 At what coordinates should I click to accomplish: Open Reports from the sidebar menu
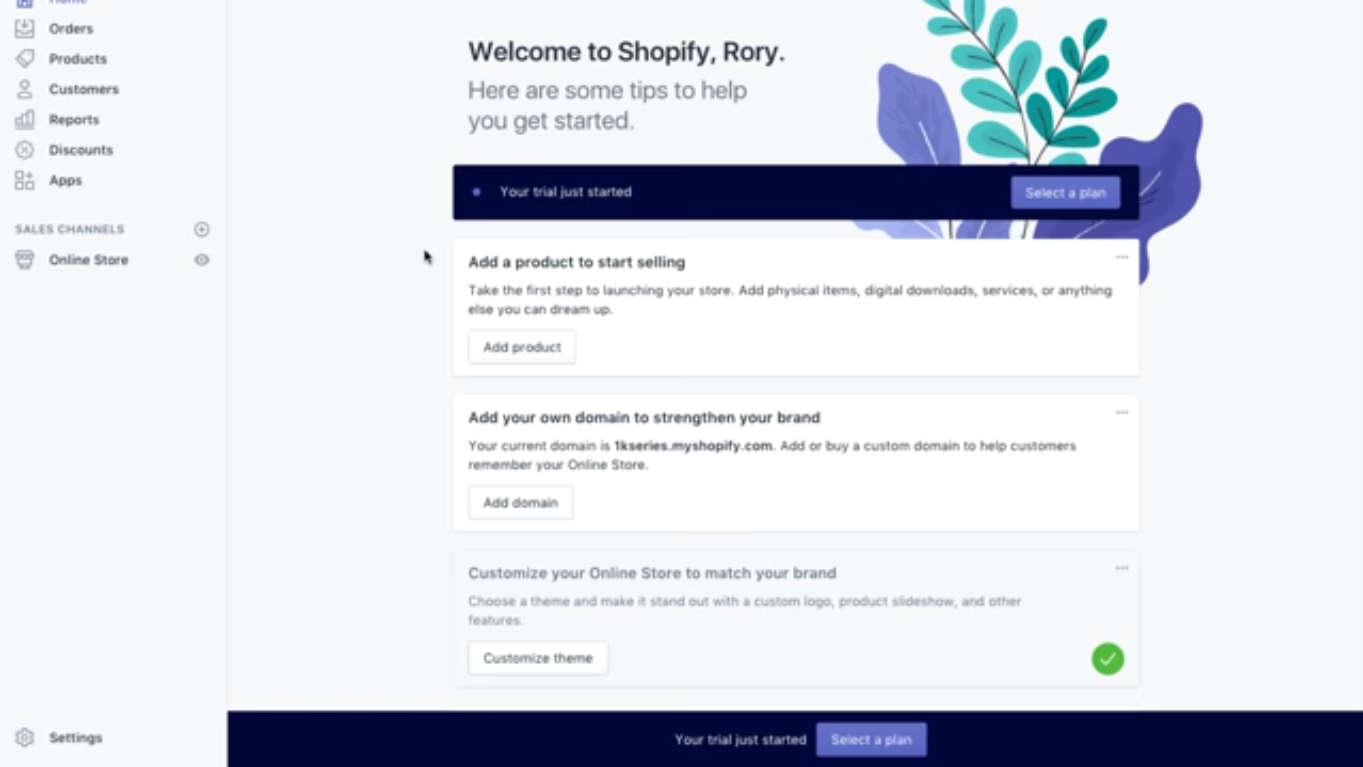click(74, 119)
